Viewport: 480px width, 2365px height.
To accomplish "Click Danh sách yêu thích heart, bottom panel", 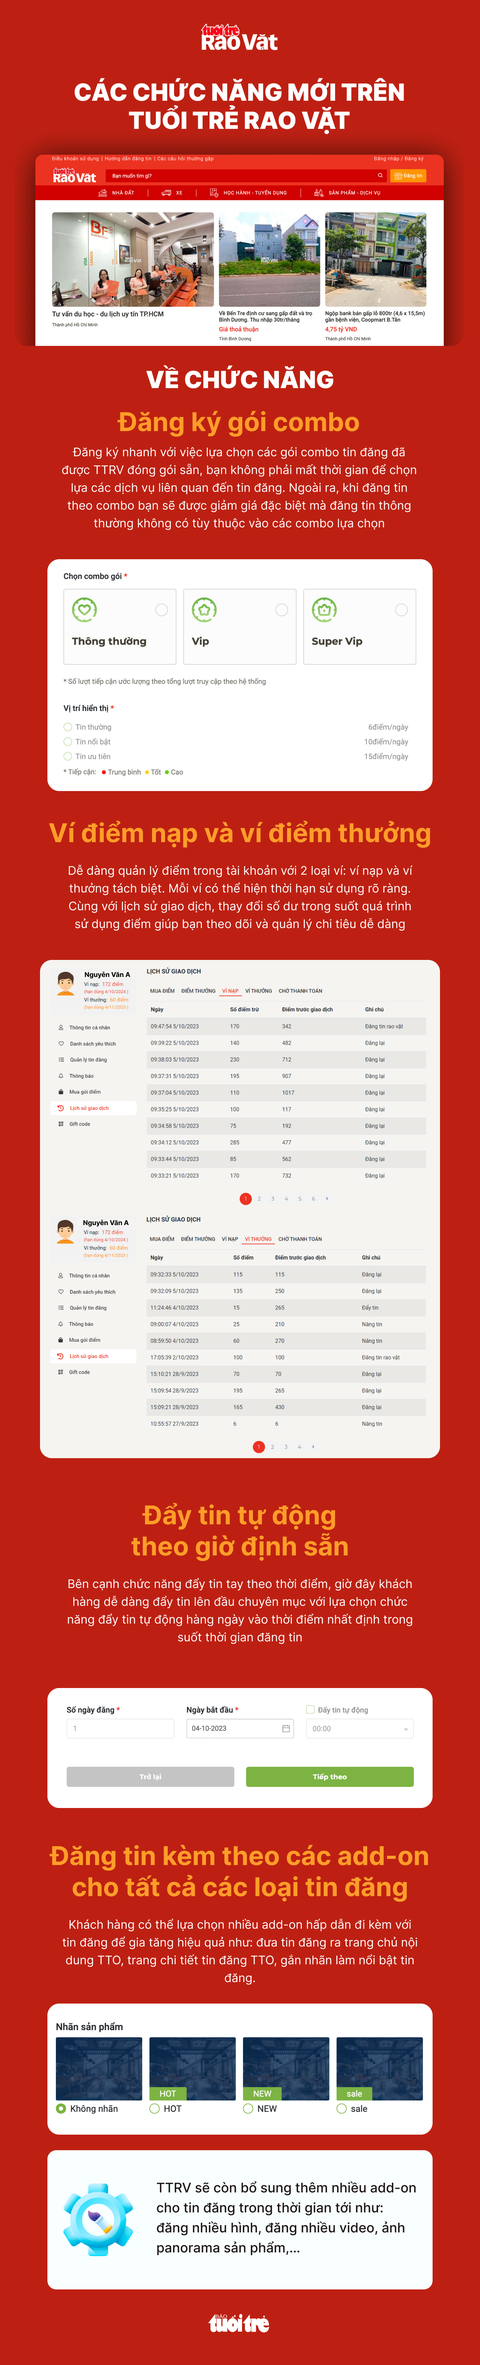I will click(61, 1291).
